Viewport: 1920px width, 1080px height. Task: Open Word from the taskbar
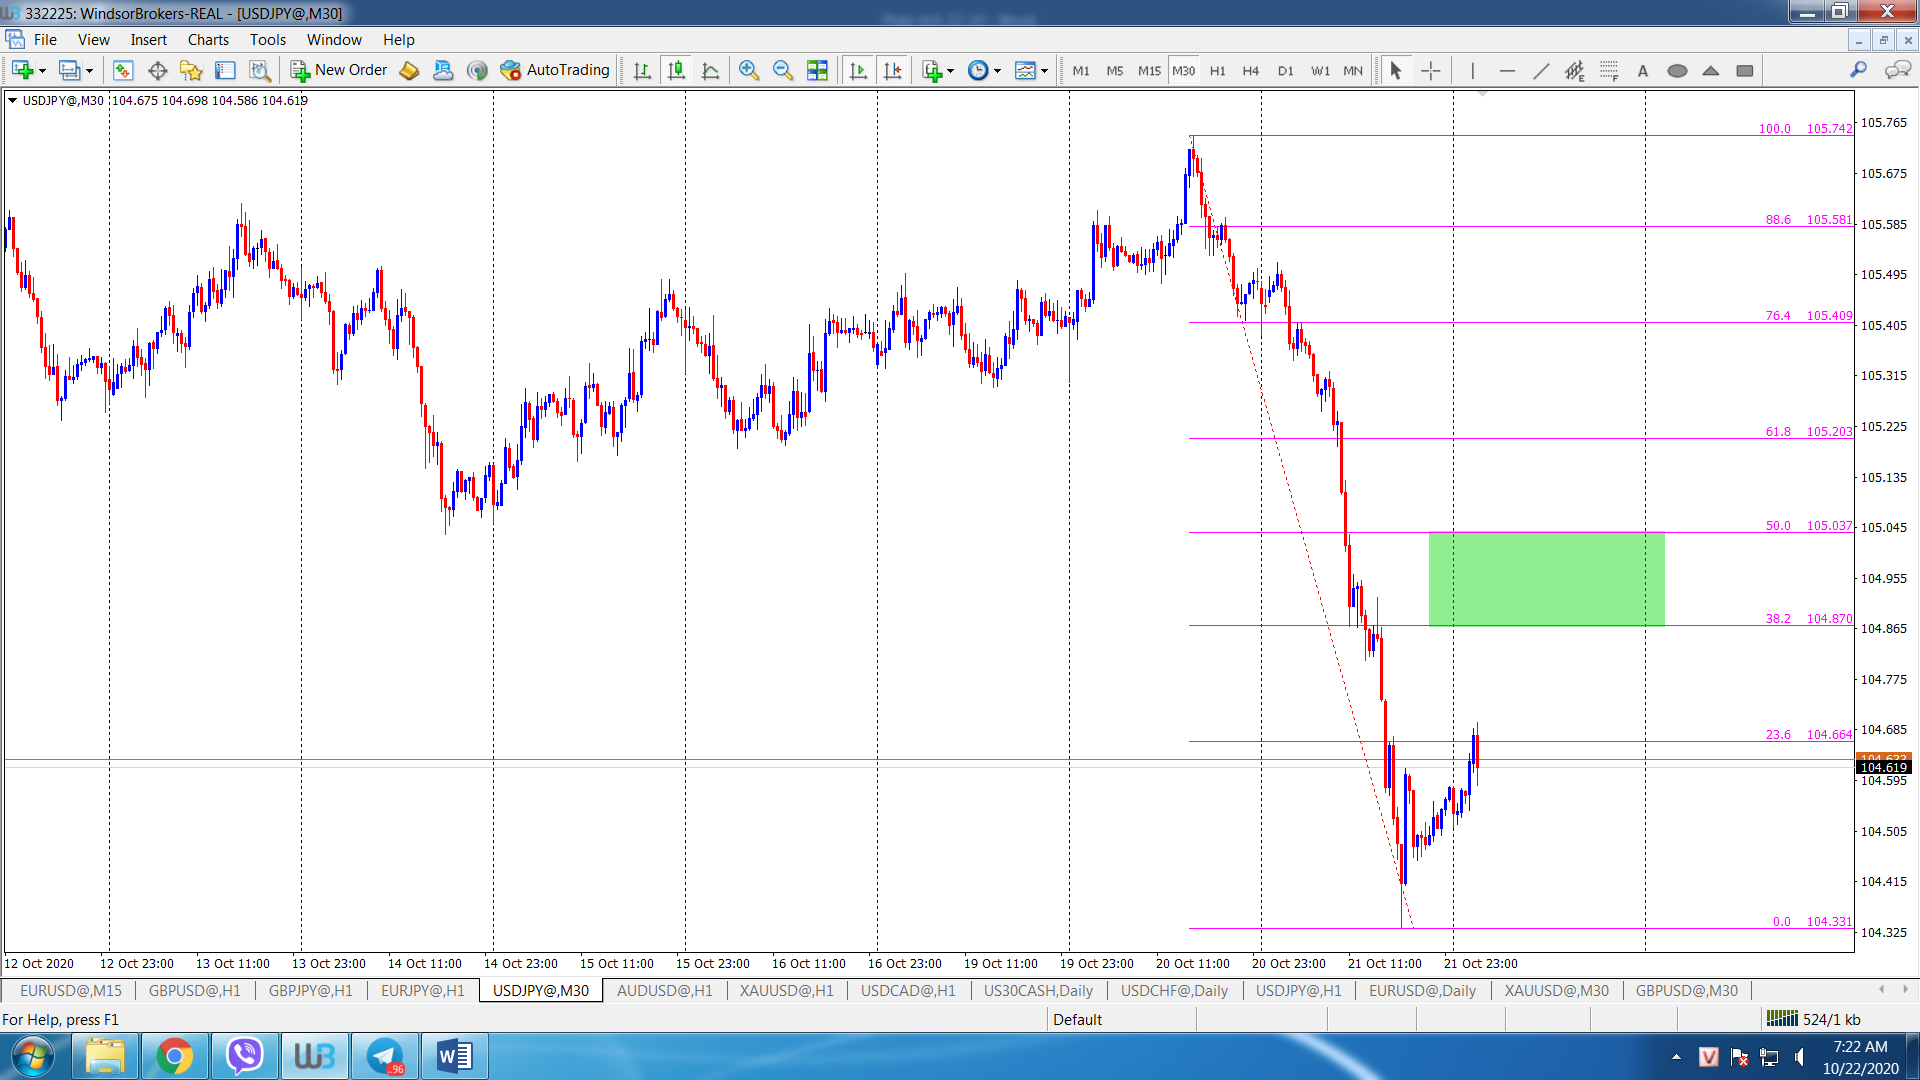pyautogui.click(x=454, y=1056)
